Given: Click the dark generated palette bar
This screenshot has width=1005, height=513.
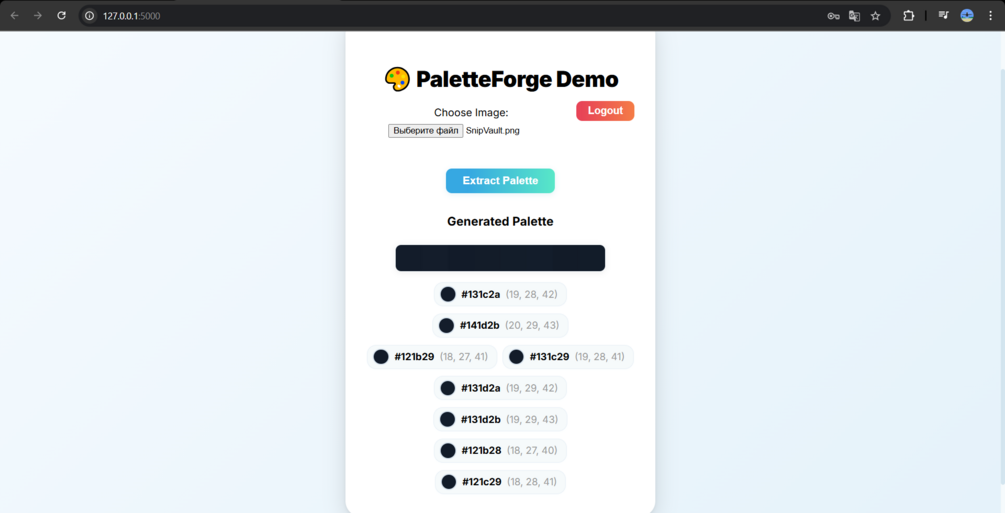Looking at the screenshot, I should point(500,258).
